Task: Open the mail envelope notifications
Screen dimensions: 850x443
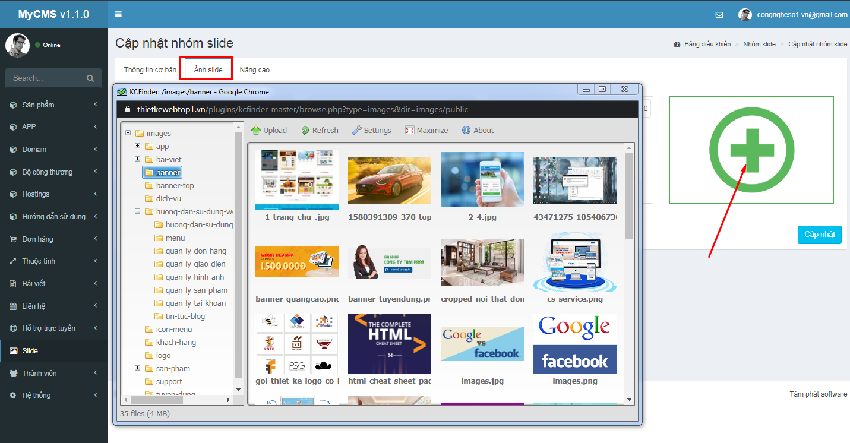Action: click(x=718, y=15)
